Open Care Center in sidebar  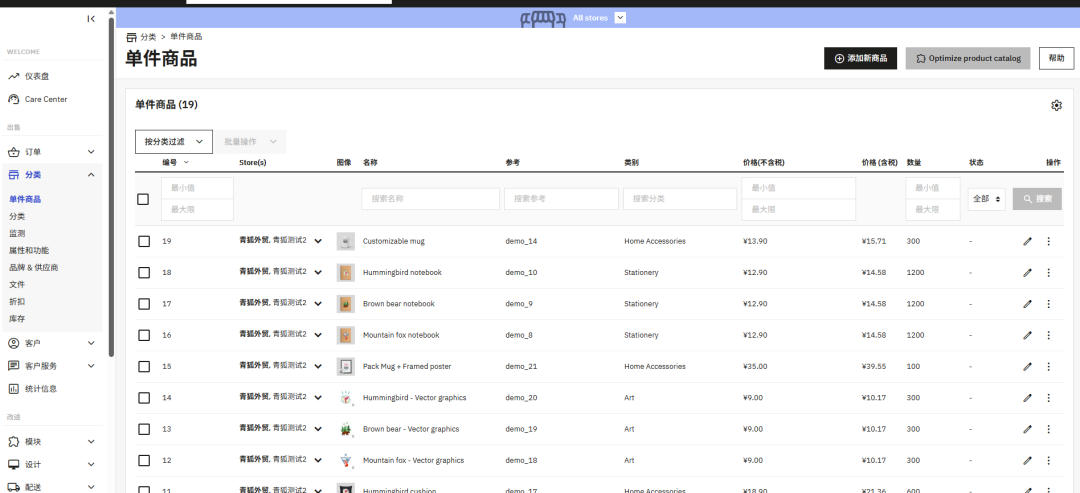46,99
